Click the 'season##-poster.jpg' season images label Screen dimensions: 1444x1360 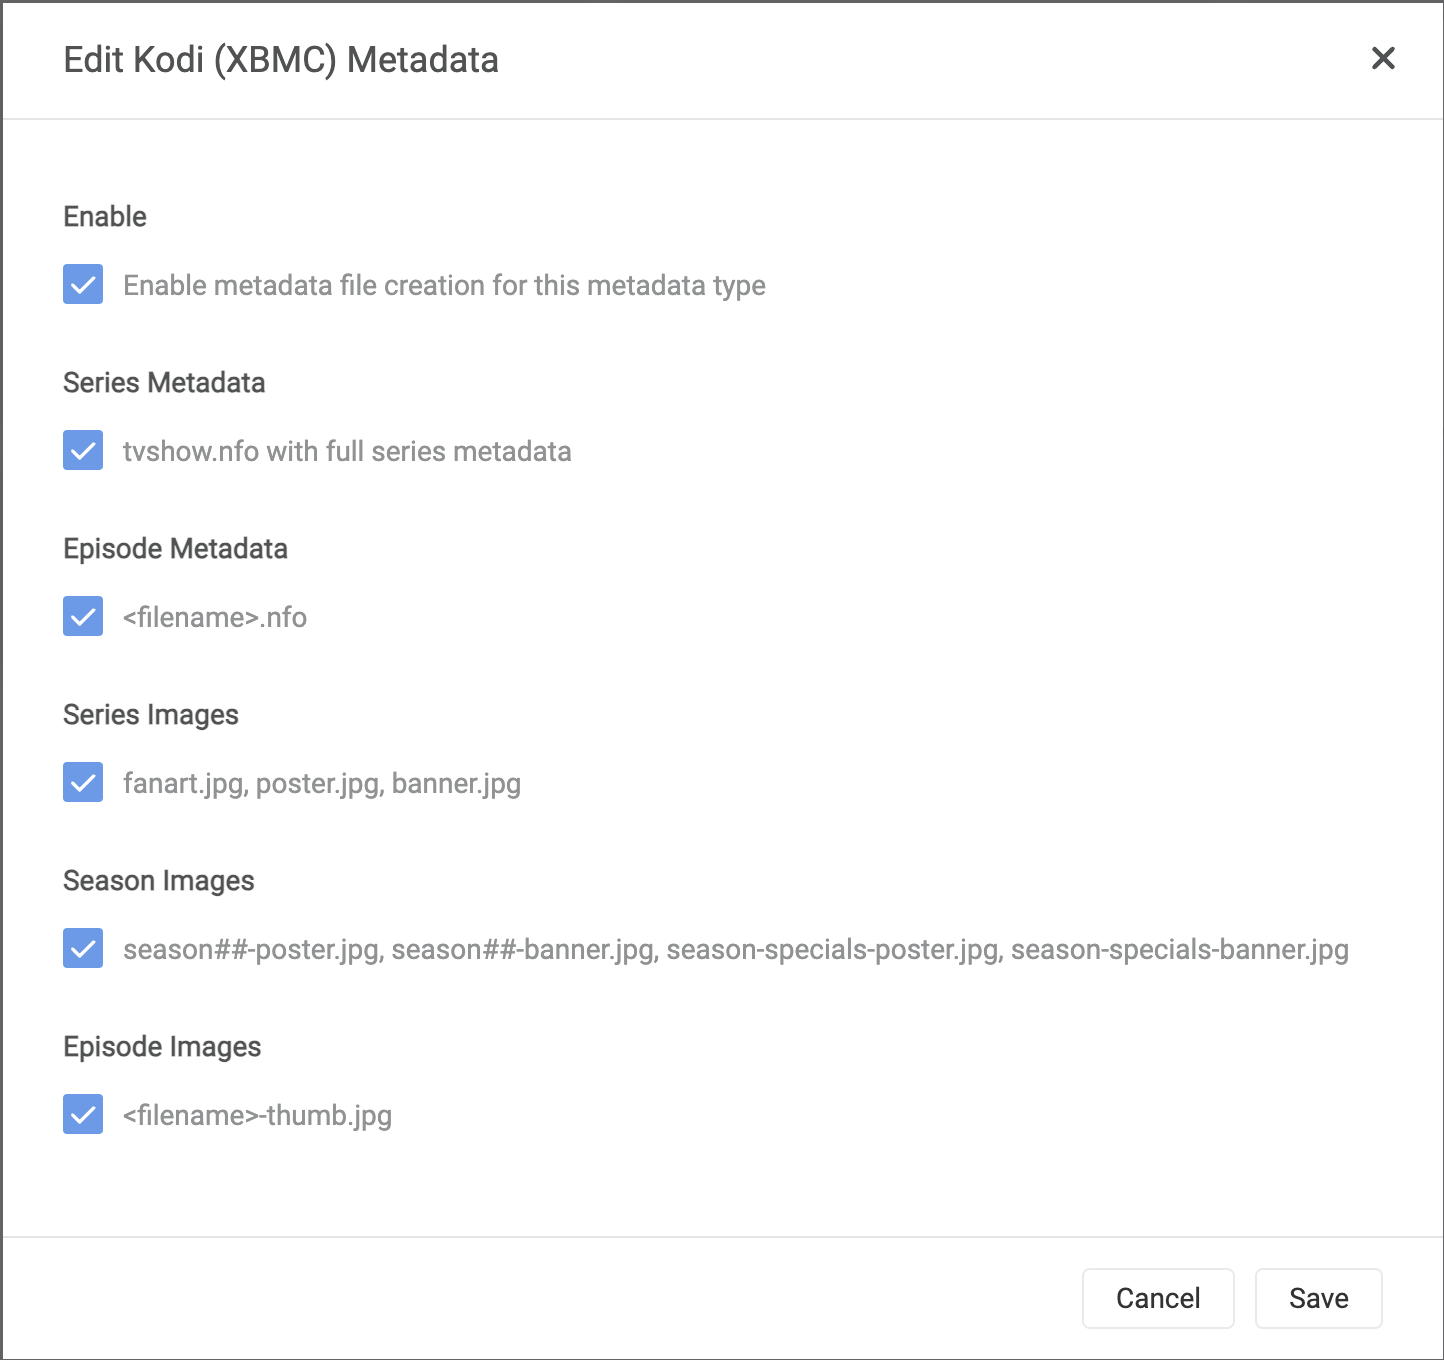(x=735, y=950)
